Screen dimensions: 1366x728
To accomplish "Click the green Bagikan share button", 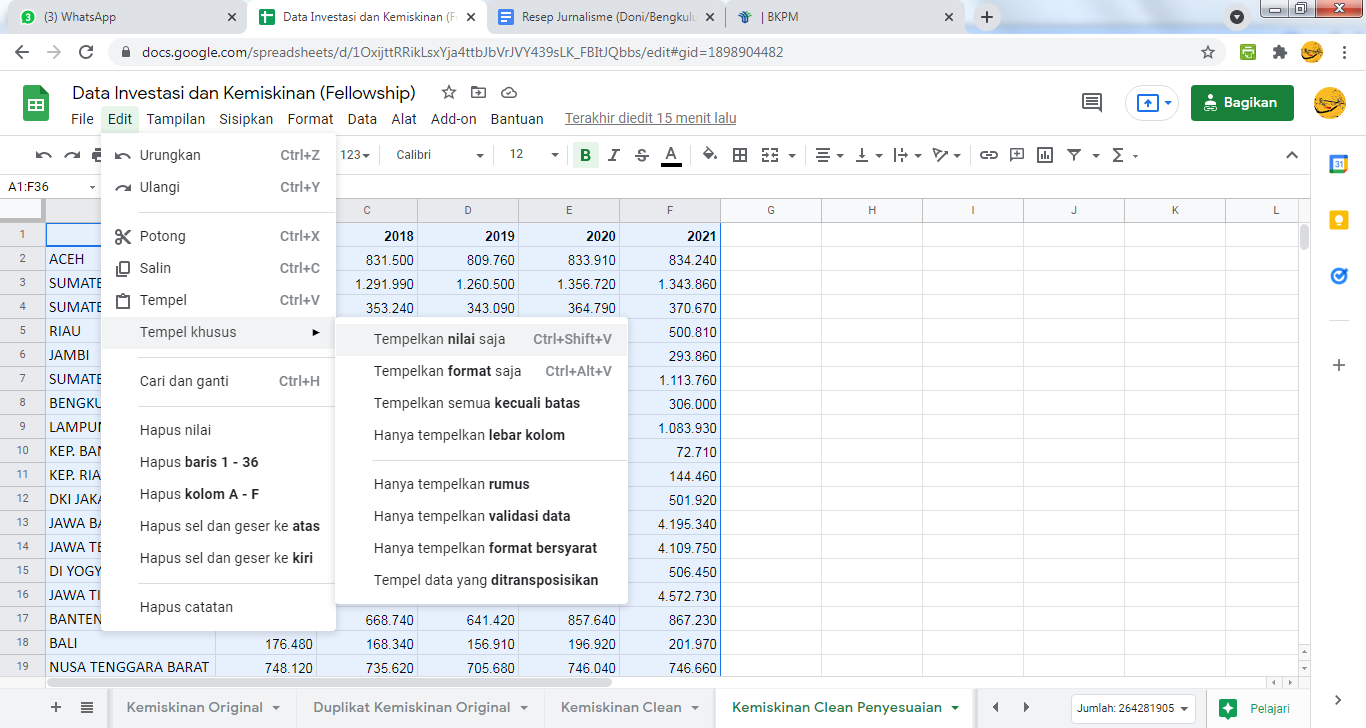I will pyautogui.click(x=1241, y=102).
